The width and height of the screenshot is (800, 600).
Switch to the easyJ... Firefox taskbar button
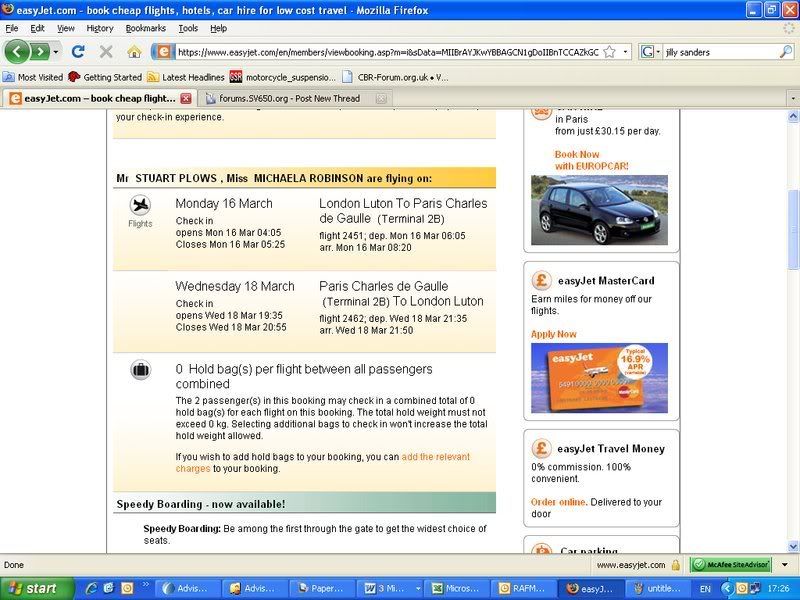pos(592,589)
